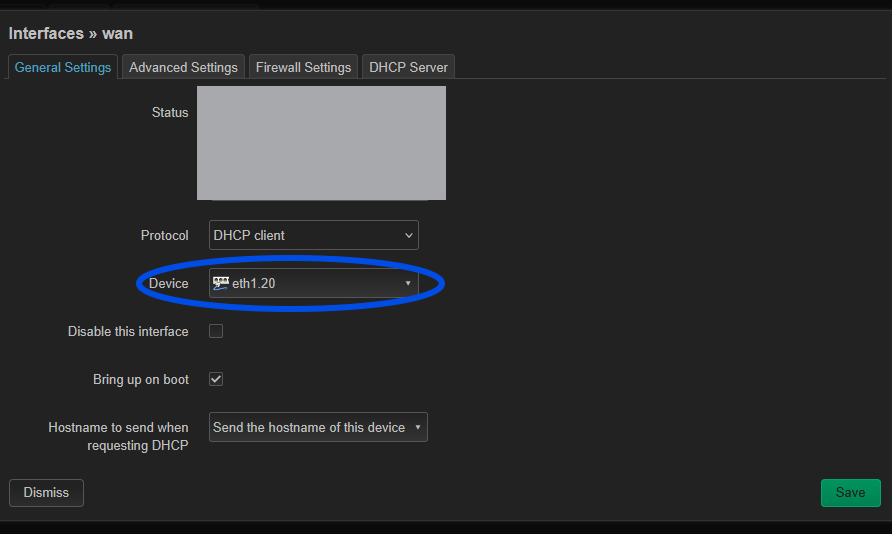Click the Interfaces » wan heading
The height and width of the screenshot is (534, 892).
[71, 34]
